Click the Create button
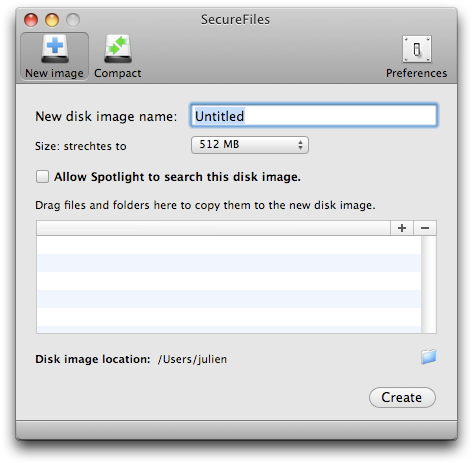Image resolution: width=473 pixels, height=463 pixels. tap(402, 397)
